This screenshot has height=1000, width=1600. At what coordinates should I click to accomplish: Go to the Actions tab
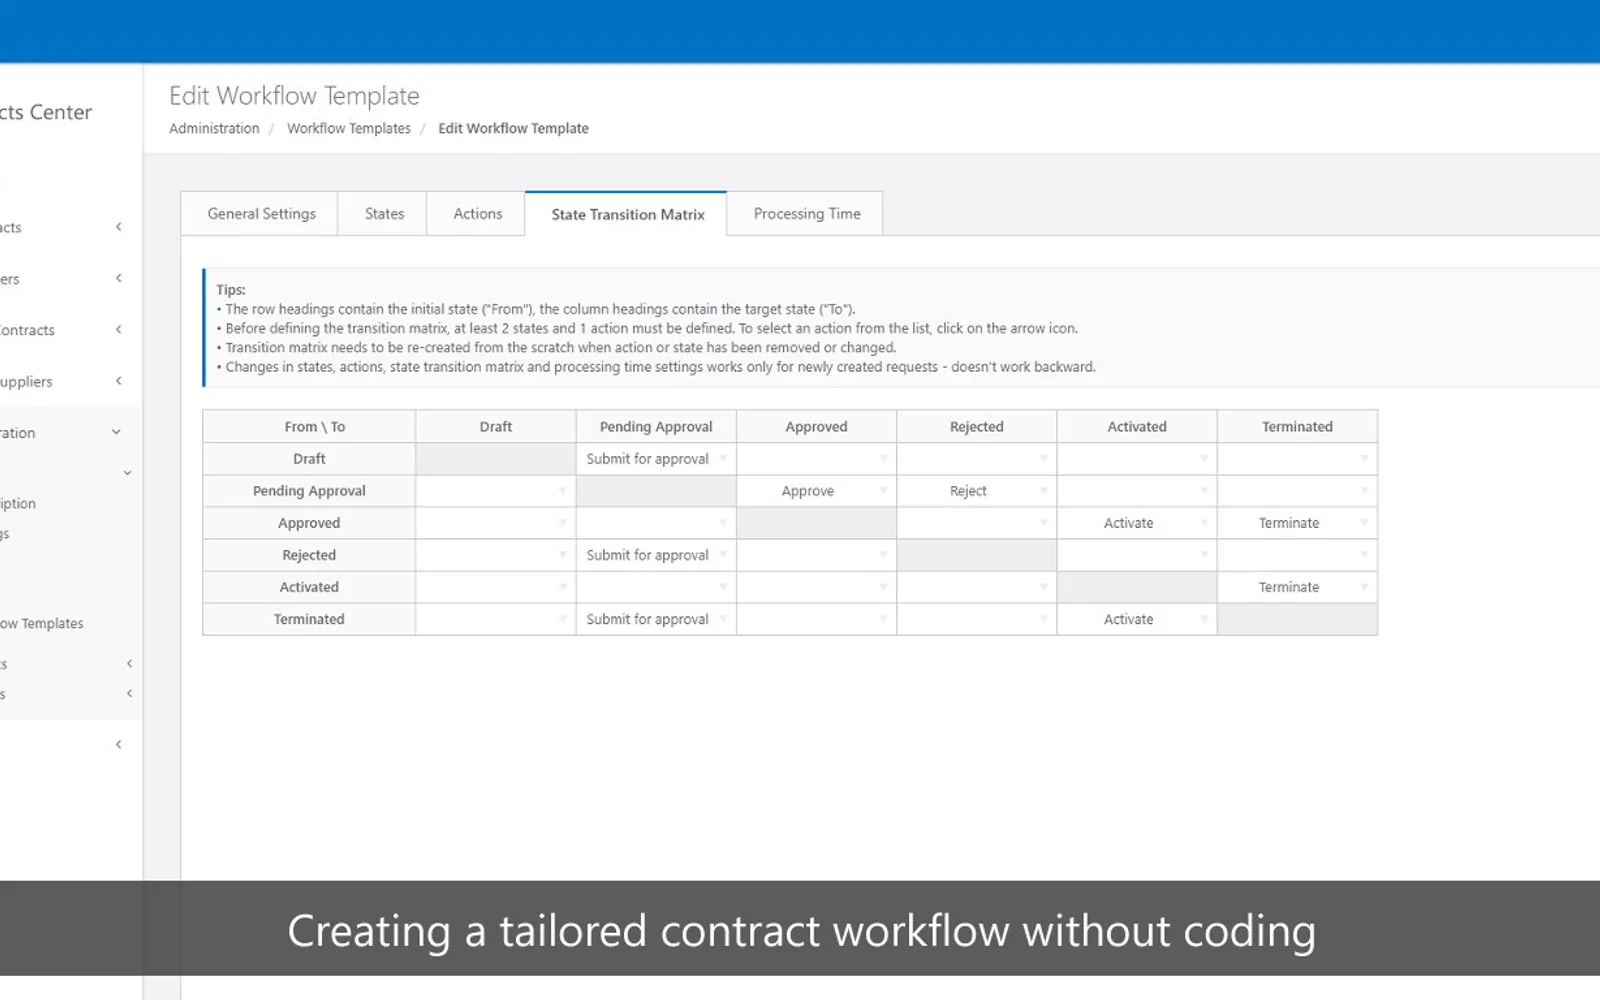(x=477, y=214)
